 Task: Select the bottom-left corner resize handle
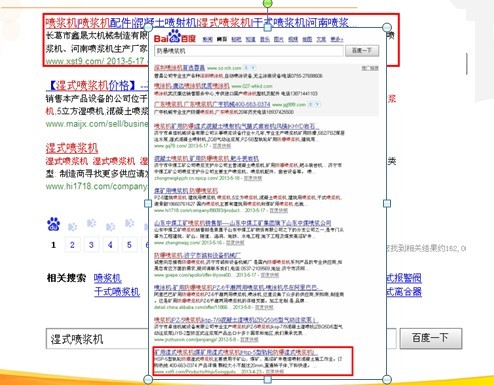tap(148, 379)
